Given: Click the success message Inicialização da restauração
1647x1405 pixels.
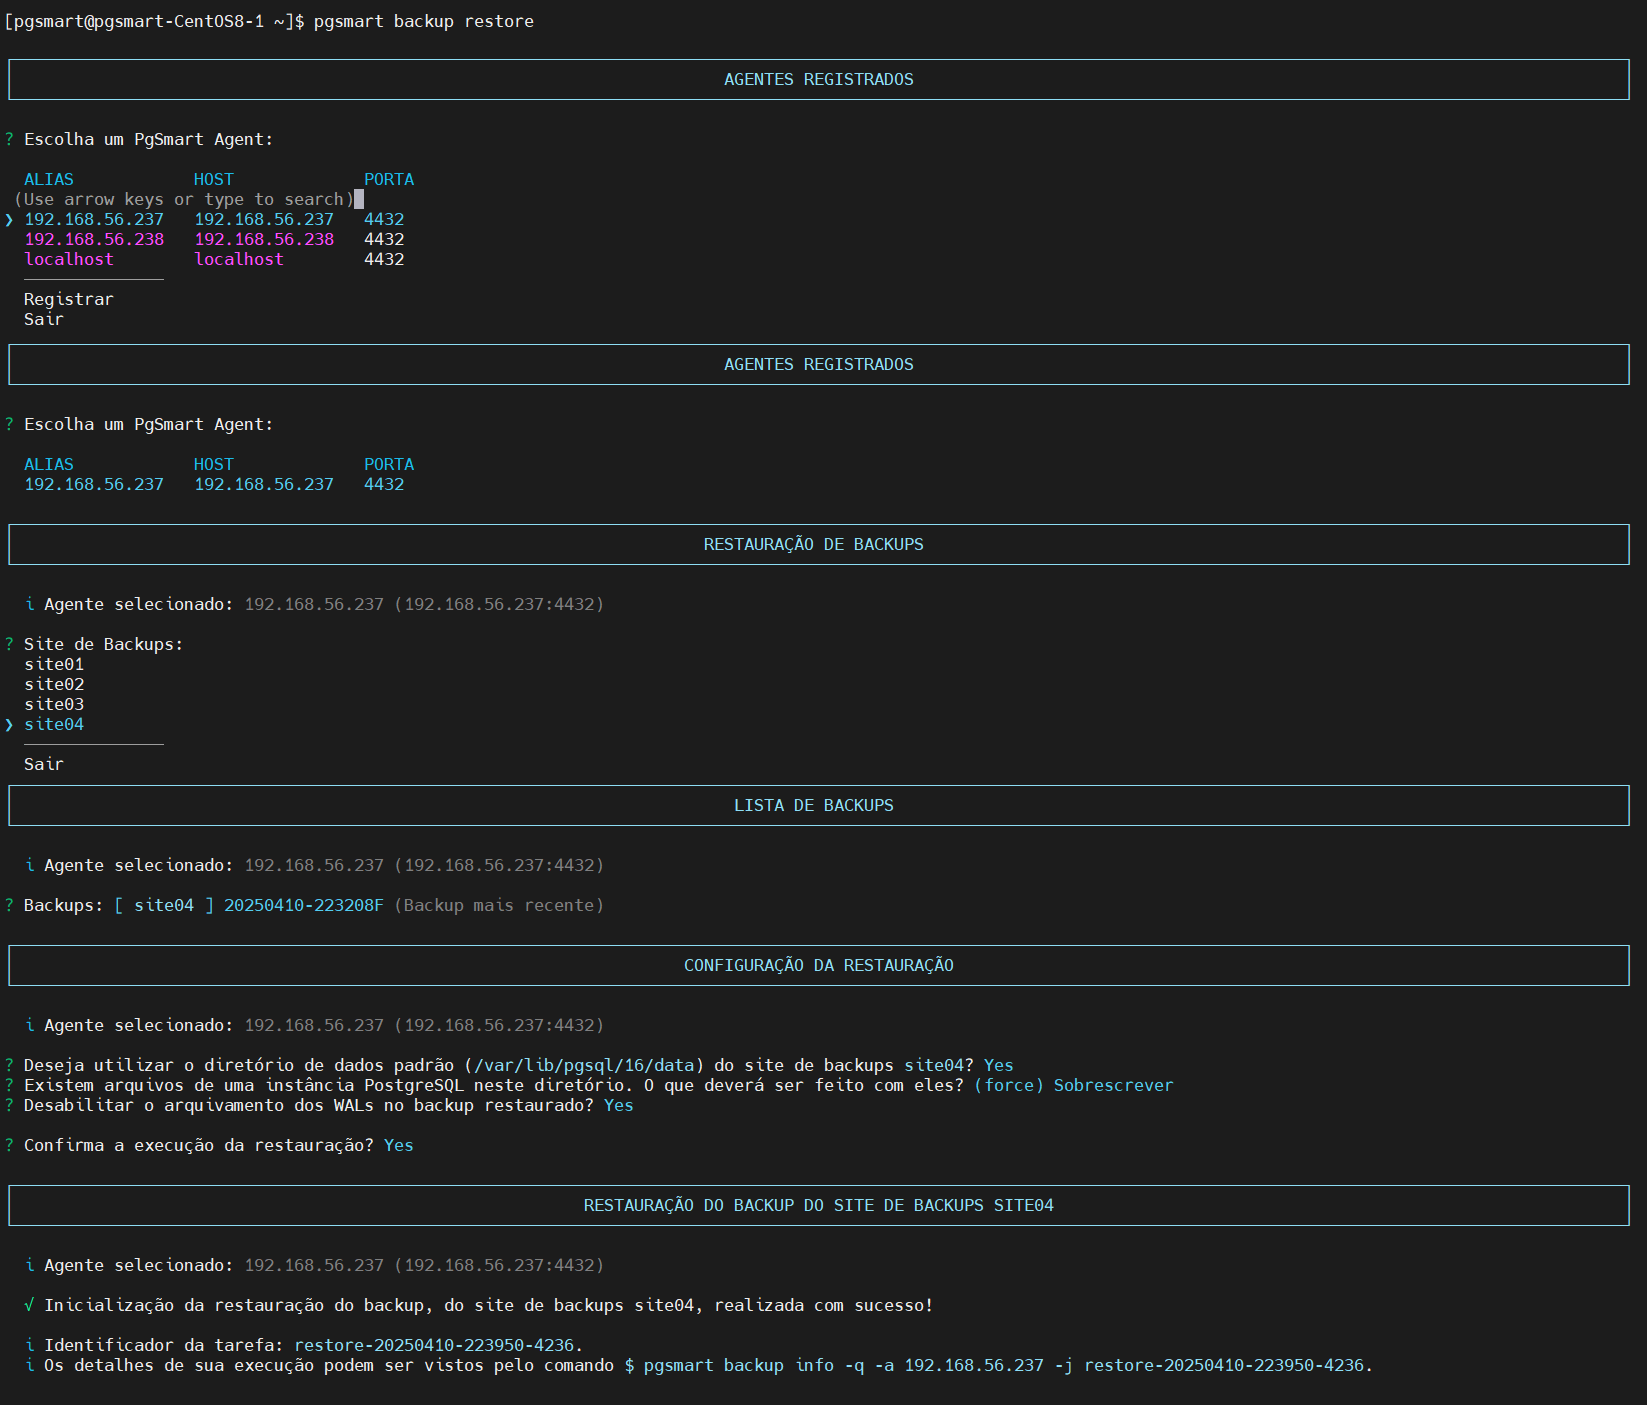Looking at the screenshot, I should pyautogui.click(x=489, y=1305).
